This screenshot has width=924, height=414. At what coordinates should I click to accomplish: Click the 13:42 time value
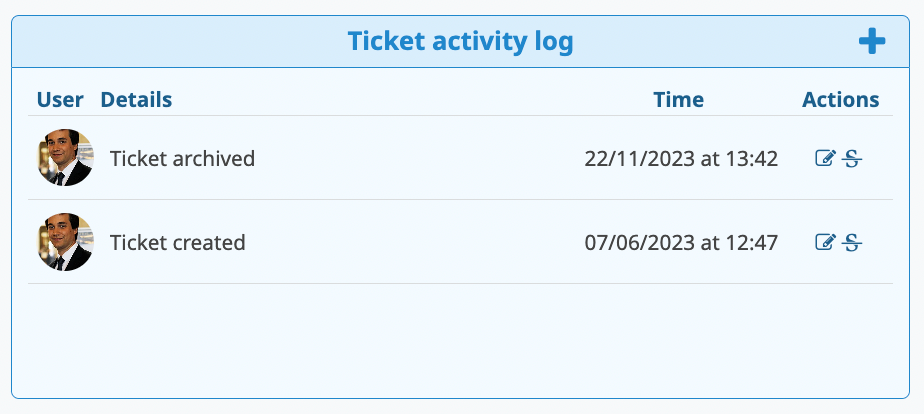click(x=753, y=158)
